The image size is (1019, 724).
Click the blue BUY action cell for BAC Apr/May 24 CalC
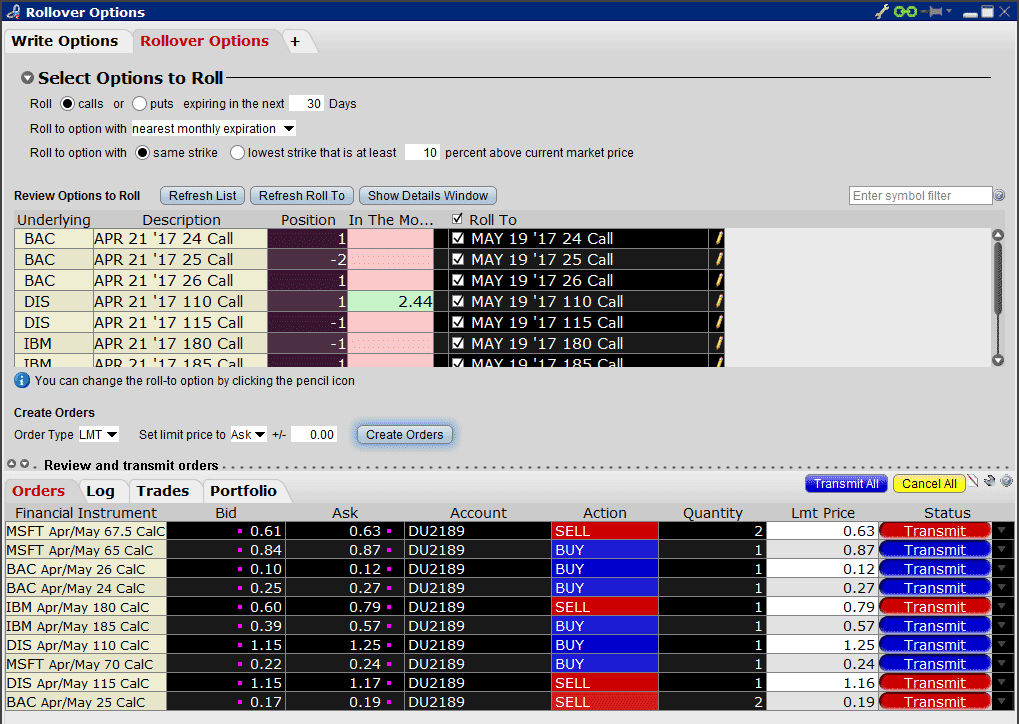604,588
